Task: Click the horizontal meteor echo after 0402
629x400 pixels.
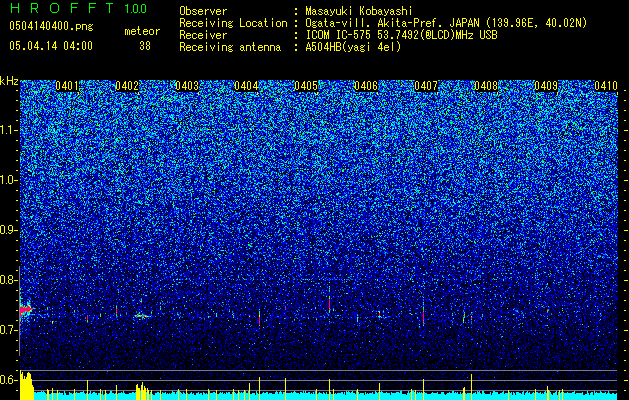Action: pyautogui.click(x=142, y=316)
